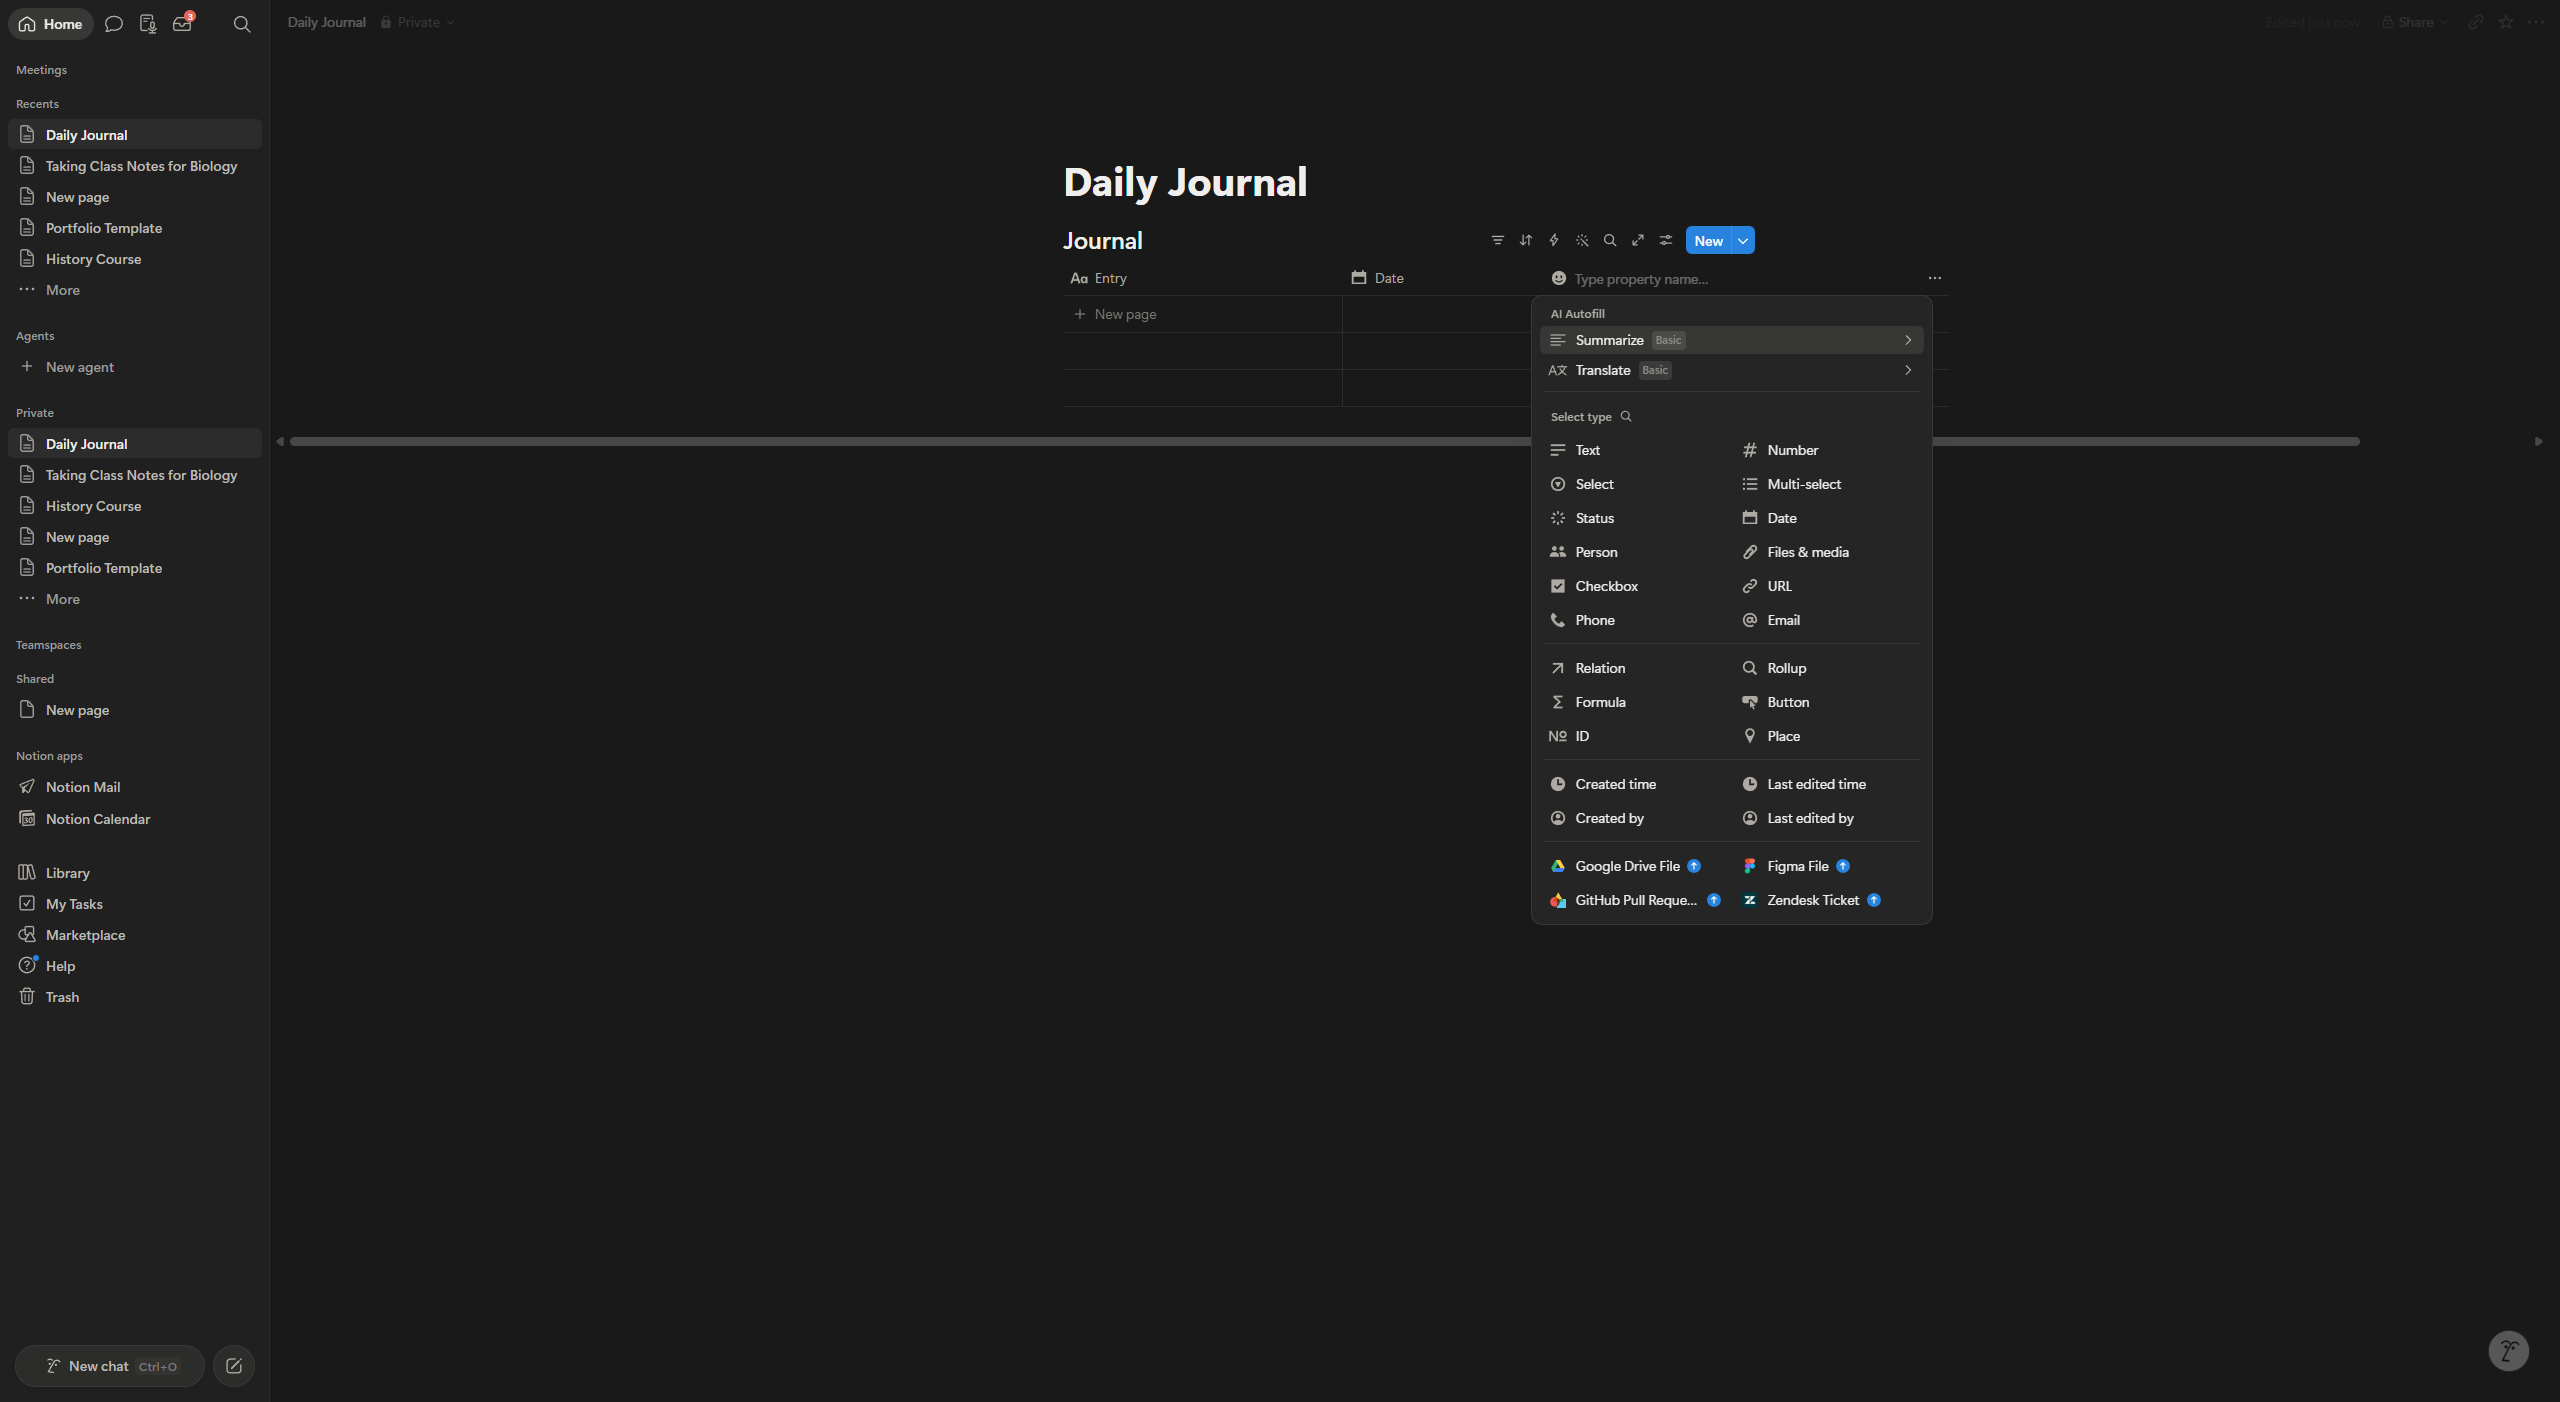The height and width of the screenshot is (1402, 2560).
Task: Open Journal database as full page
Action: pyautogui.click(x=1637, y=240)
